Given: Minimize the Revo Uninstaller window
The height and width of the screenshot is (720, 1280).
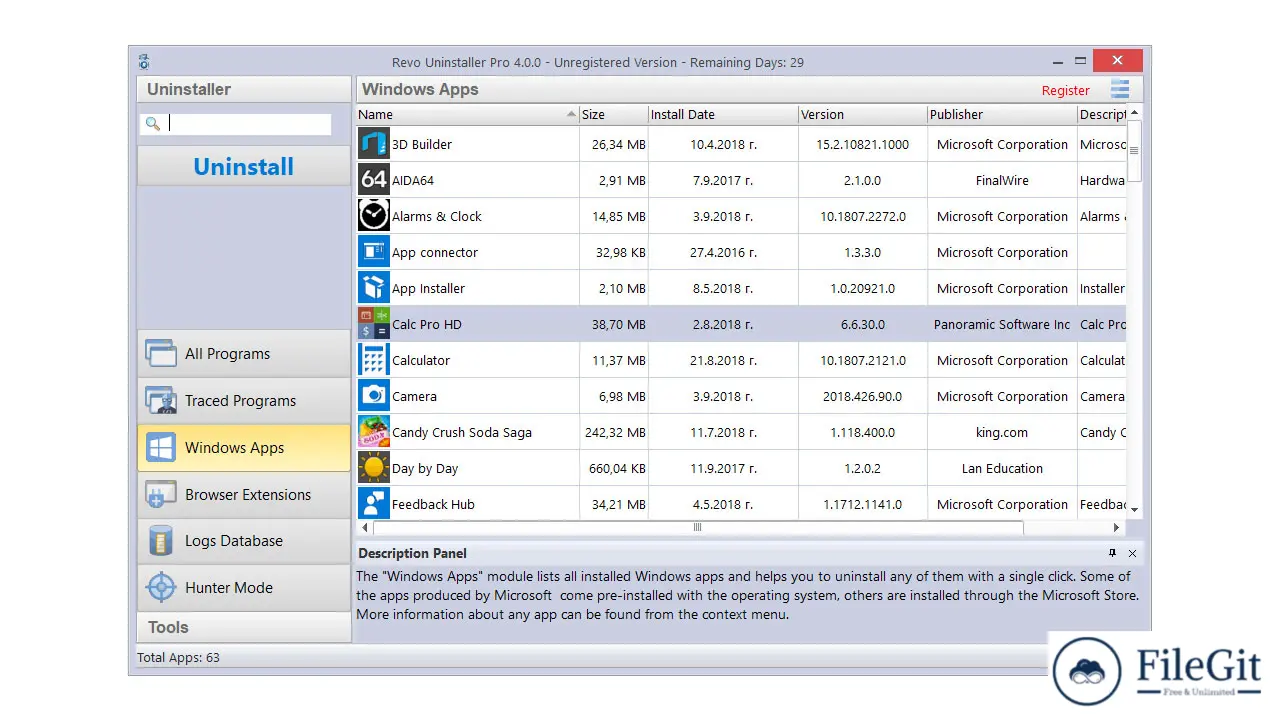Looking at the screenshot, I should 1056,61.
